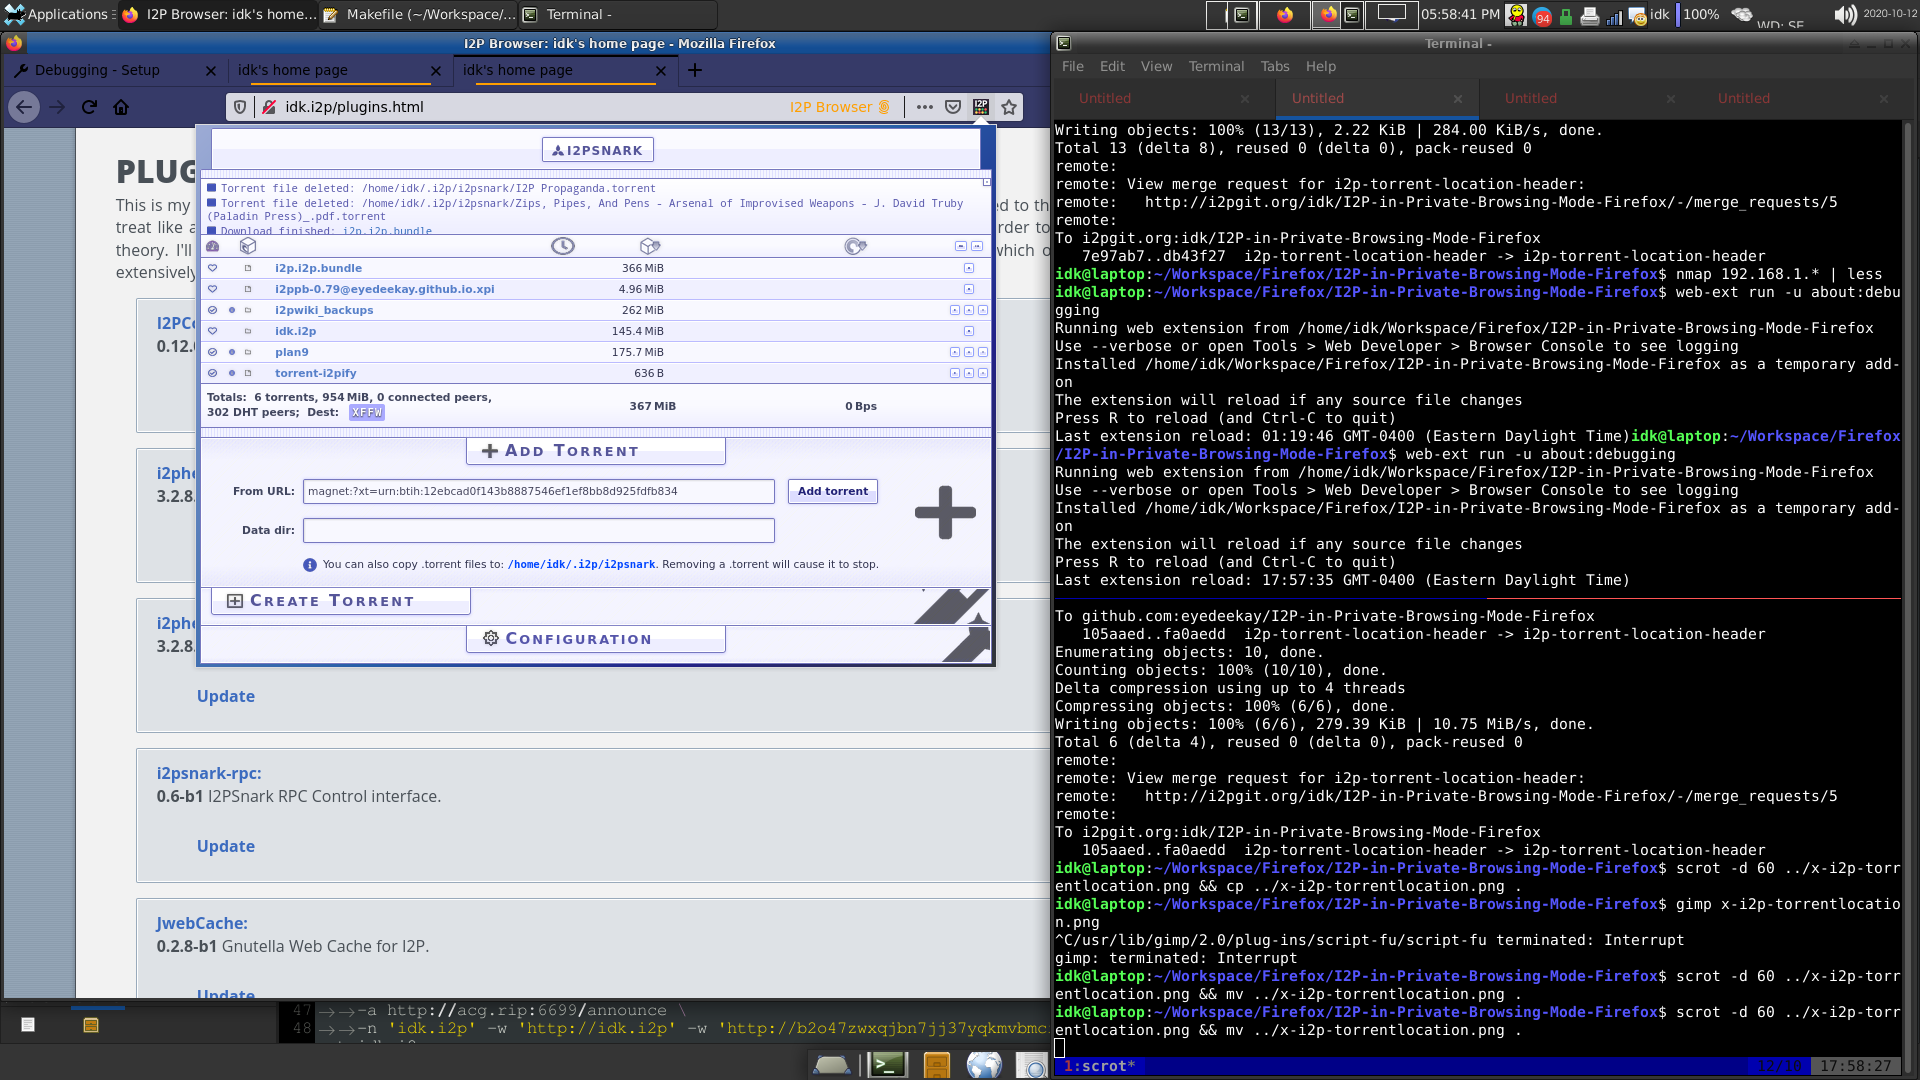Click the Add torrent button
The height and width of the screenshot is (1080, 1920).
[x=832, y=491]
